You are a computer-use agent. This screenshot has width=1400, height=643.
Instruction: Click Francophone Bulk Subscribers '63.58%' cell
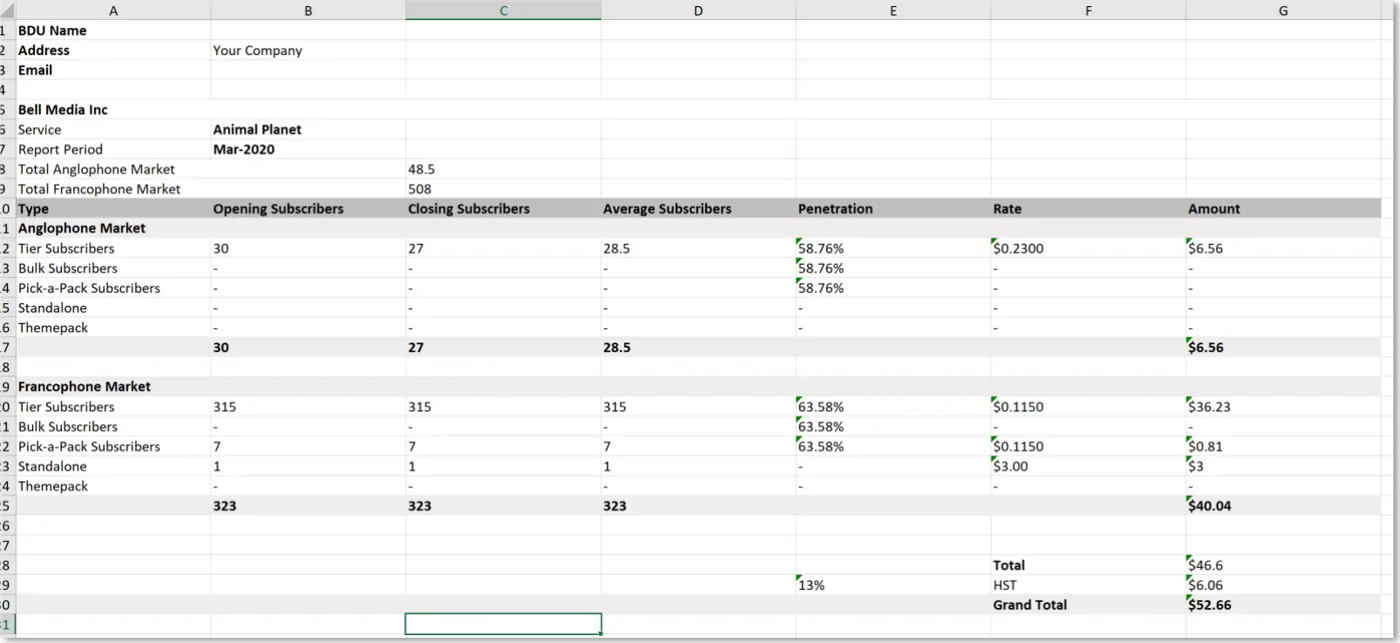pyautogui.click(x=893, y=427)
